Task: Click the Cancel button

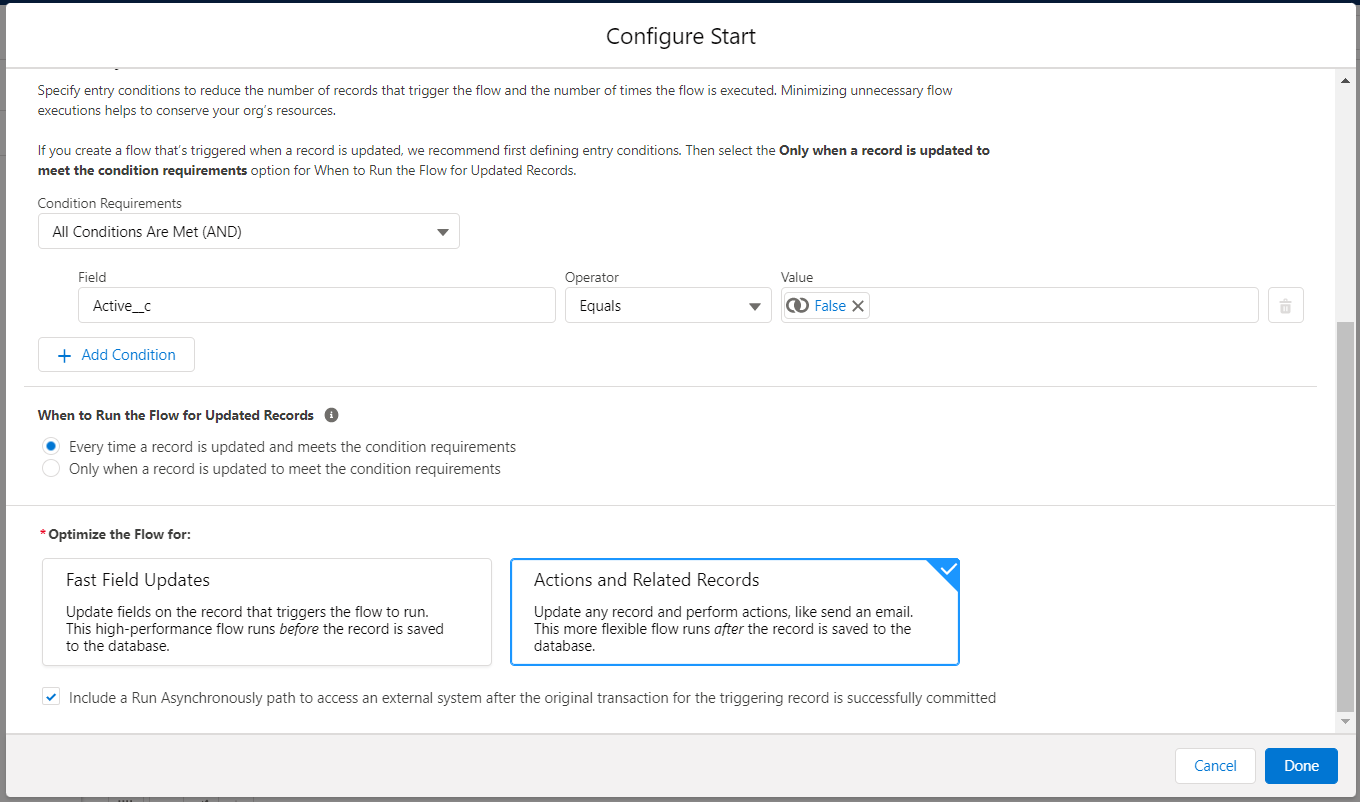Action: tap(1215, 765)
